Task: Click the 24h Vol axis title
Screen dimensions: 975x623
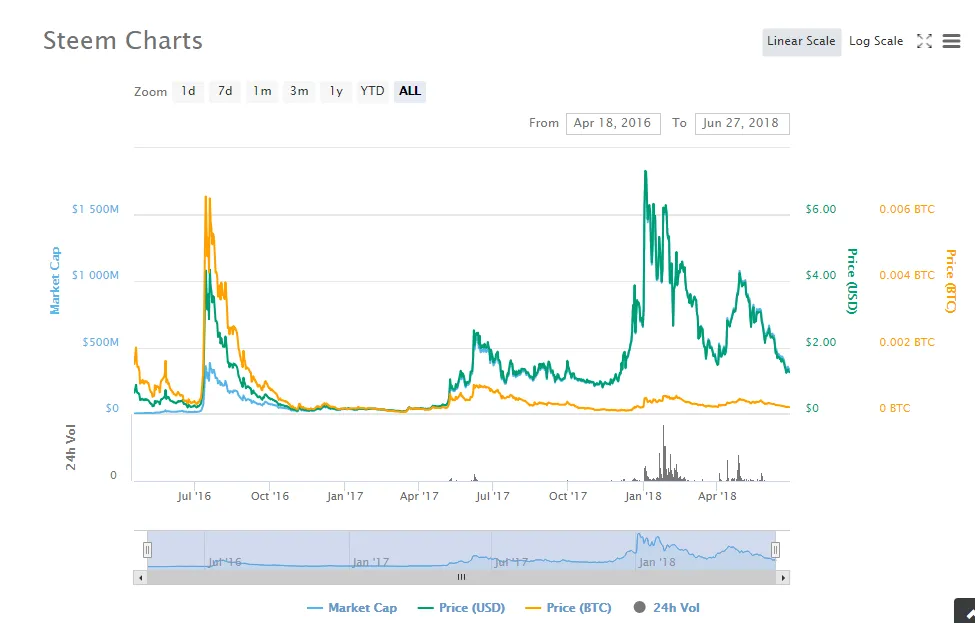Action: [71, 448]
